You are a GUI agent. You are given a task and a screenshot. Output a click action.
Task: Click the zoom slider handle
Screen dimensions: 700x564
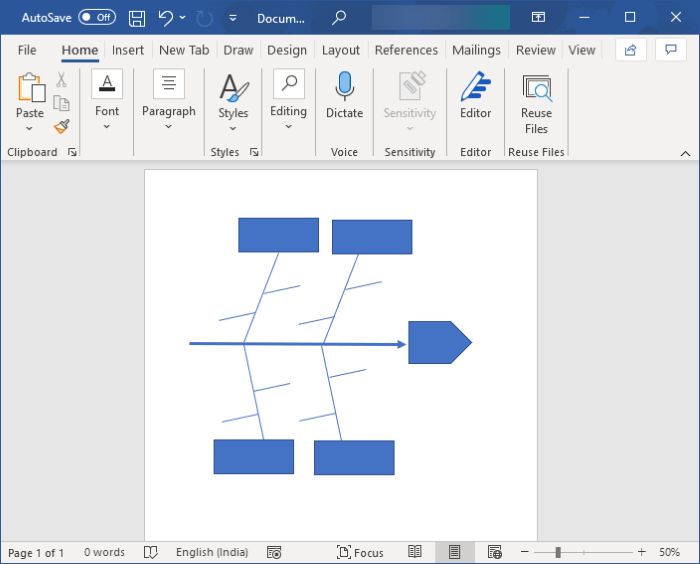[x=558, y=552]
